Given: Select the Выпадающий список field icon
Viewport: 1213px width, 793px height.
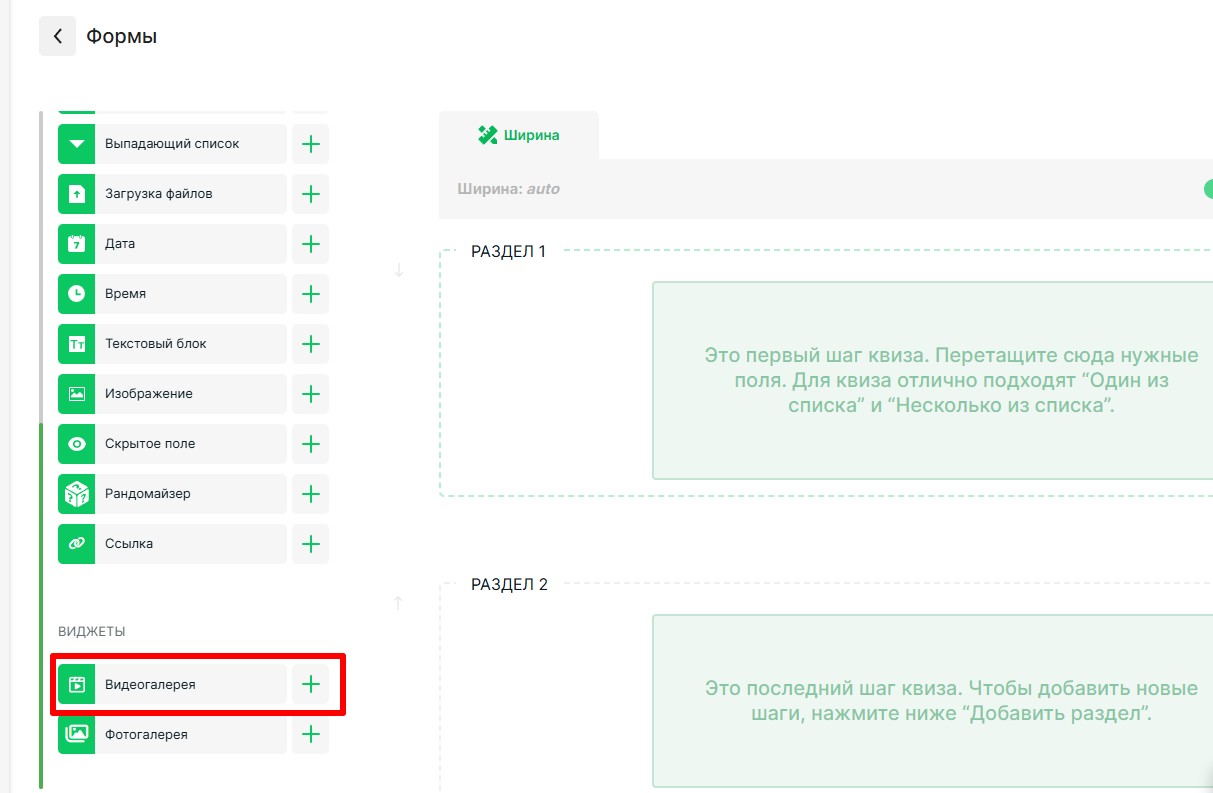Looking at the screenshot, I should [x=76, y=144].
